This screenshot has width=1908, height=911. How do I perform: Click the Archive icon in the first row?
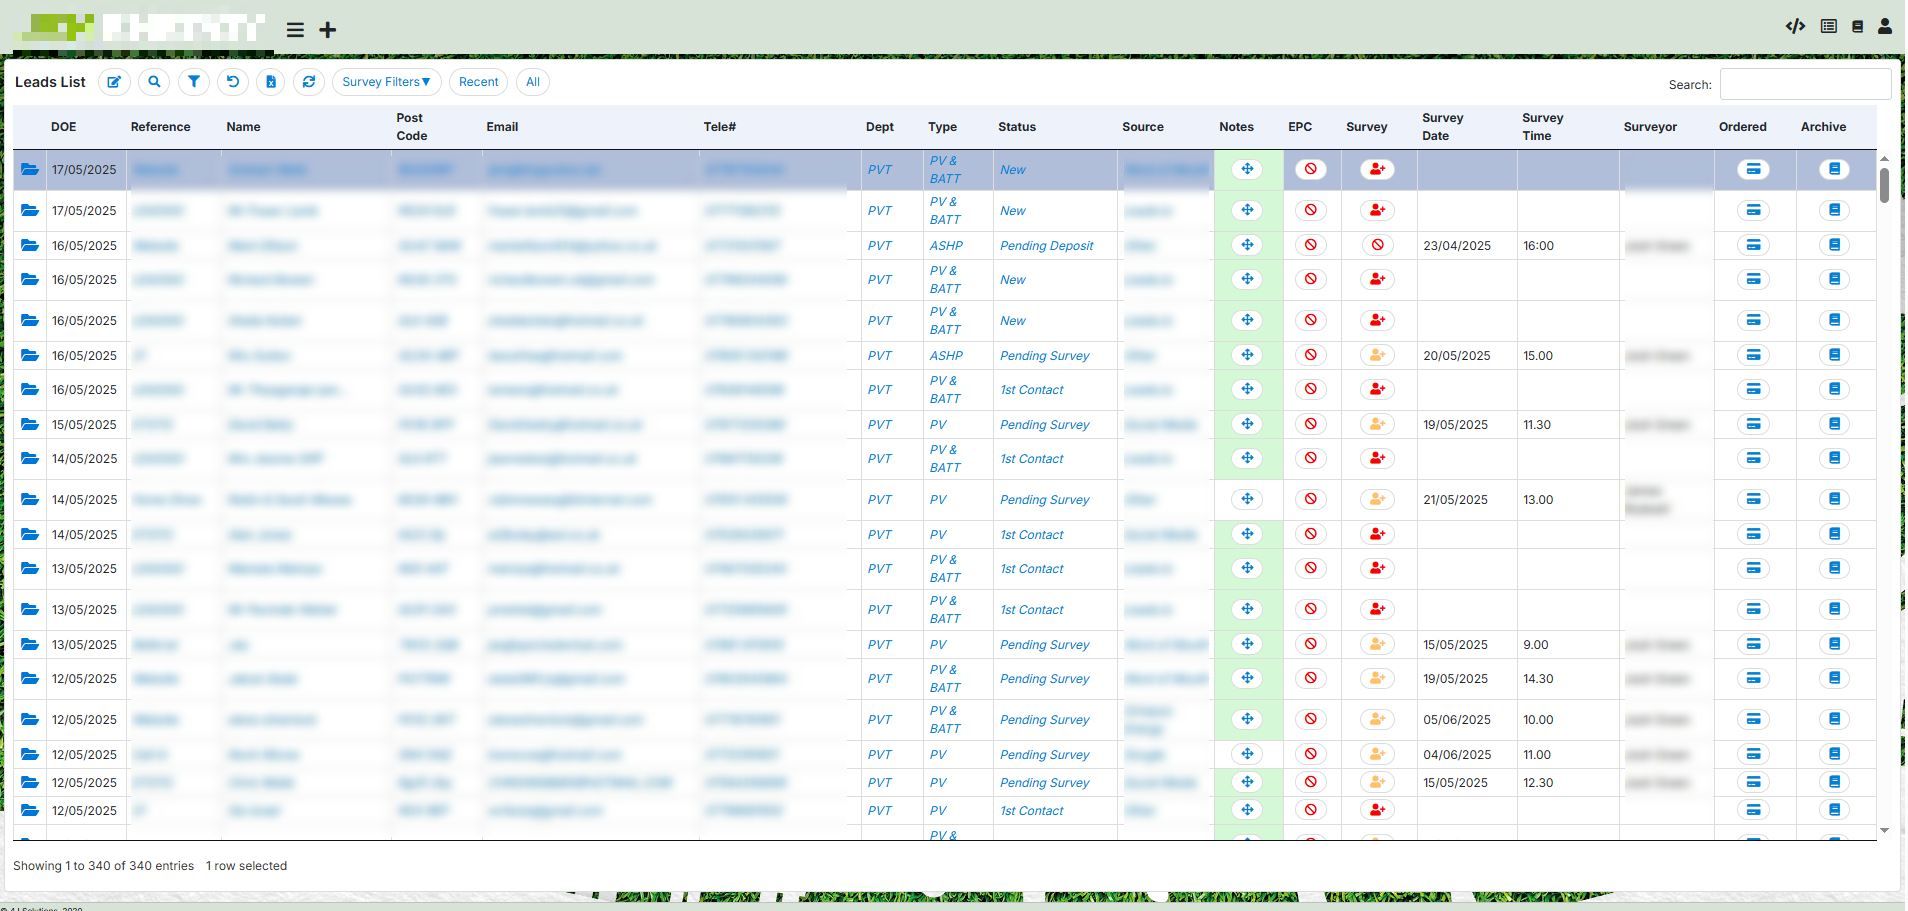click(1834, 170)
